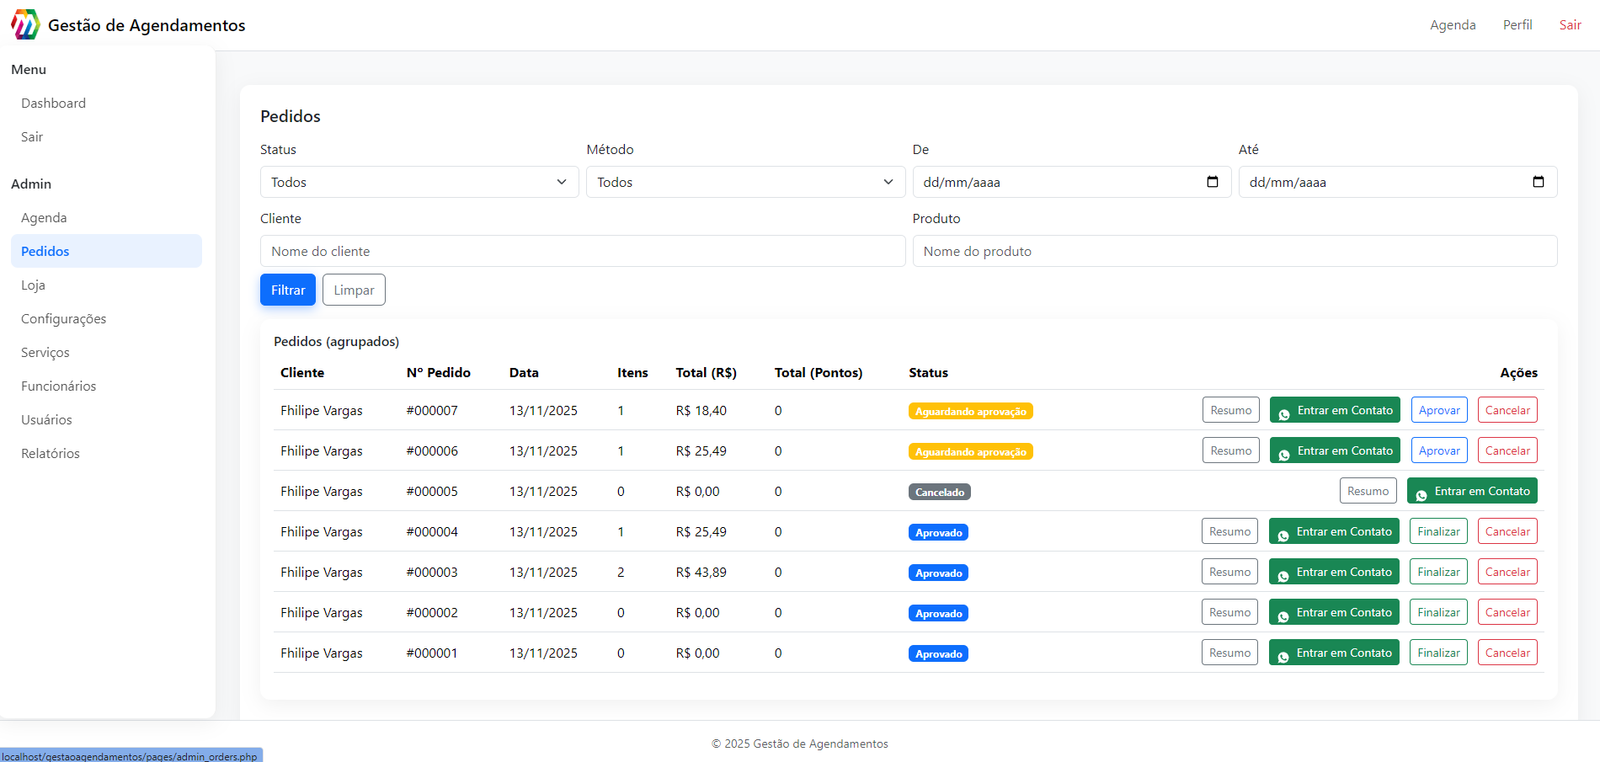Cancel order #000002

click(1507, 613)
